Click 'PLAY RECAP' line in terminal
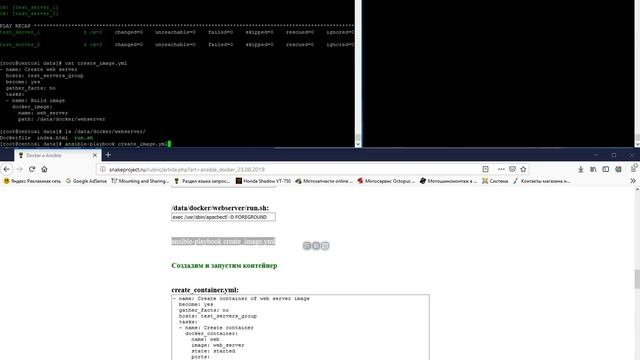The width and height of the screenshot is (640, 360). click(x=177, y=26)
